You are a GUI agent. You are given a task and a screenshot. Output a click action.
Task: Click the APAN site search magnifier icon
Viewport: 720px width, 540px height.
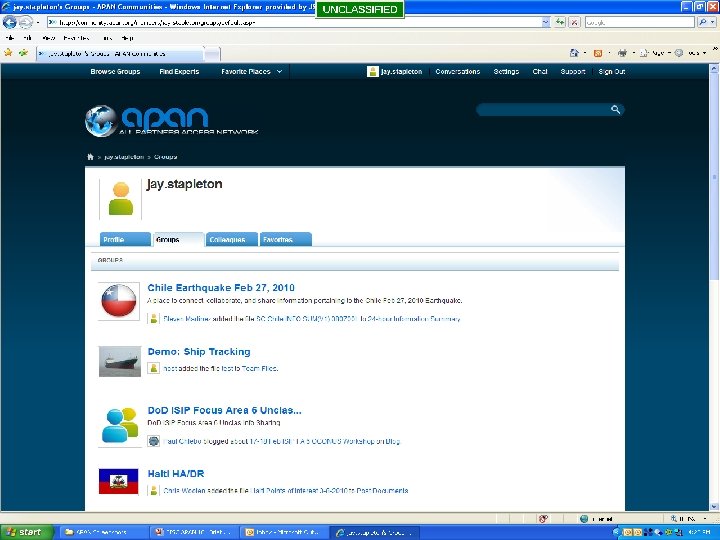pos(615,109)
